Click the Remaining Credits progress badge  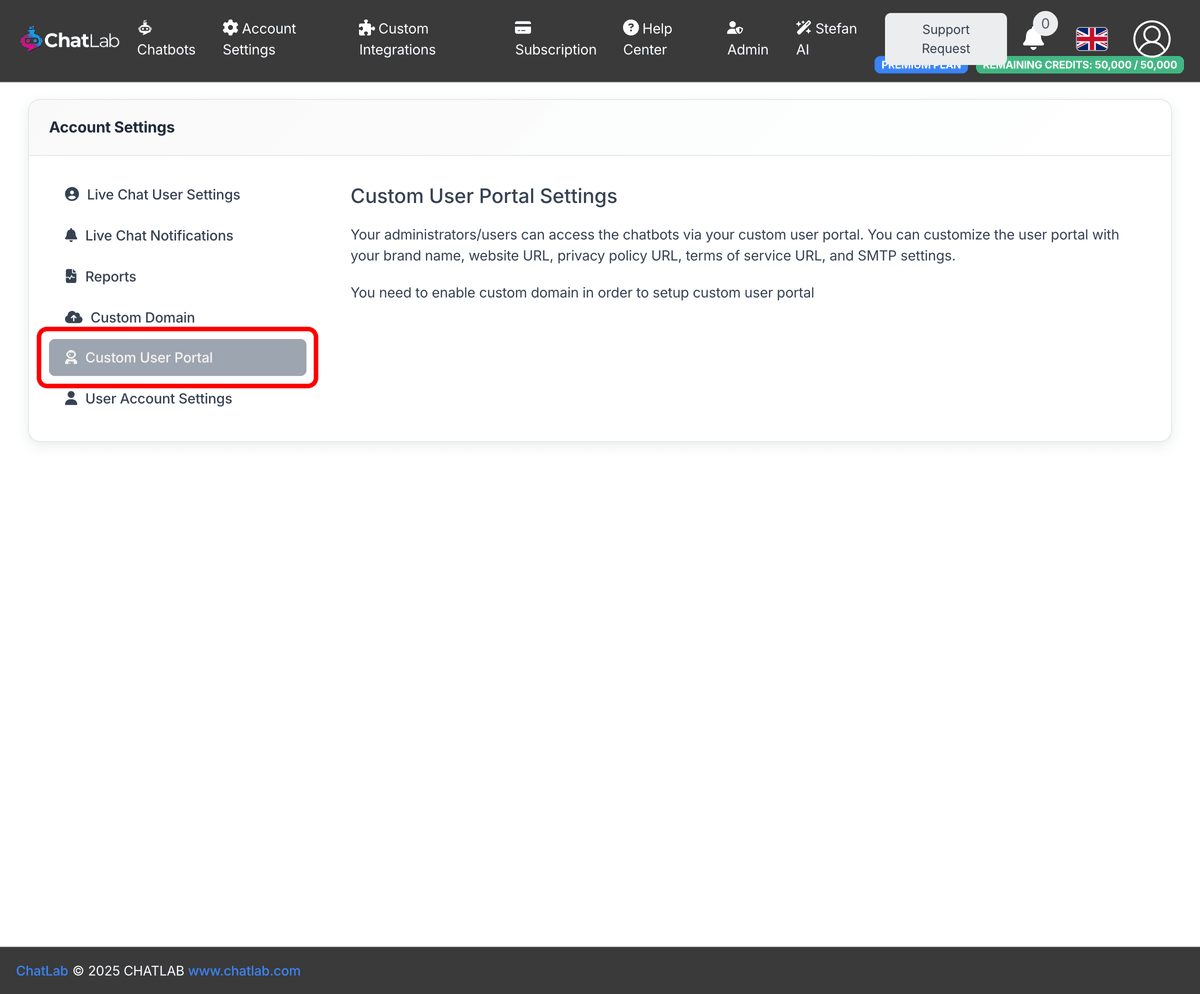[x=1080, y=64]
